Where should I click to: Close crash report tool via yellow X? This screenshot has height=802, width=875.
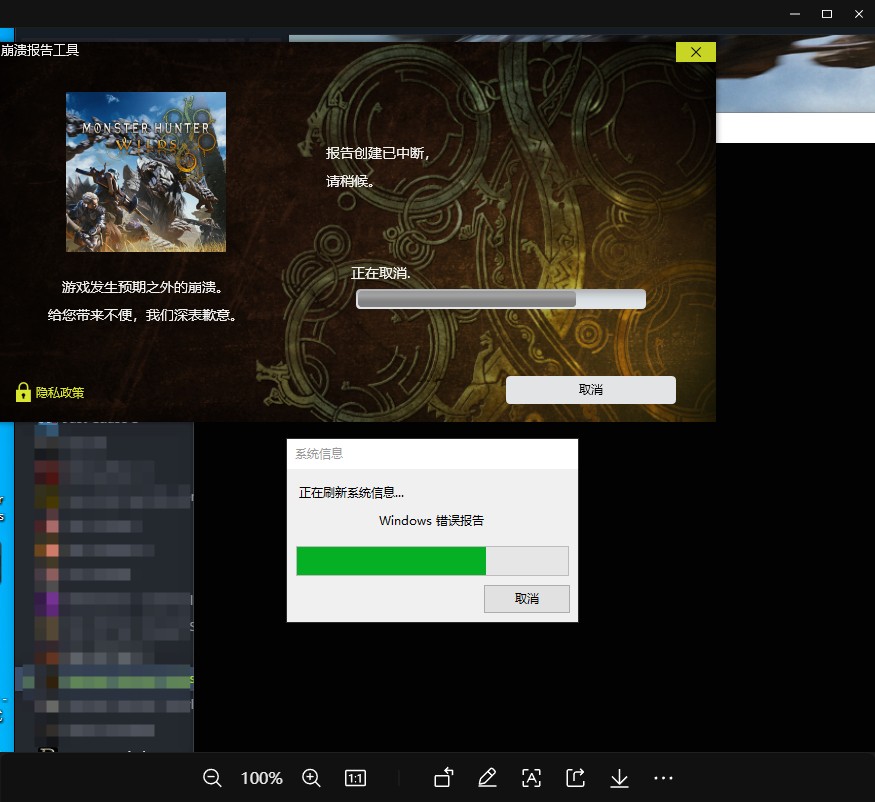[695, 52]
